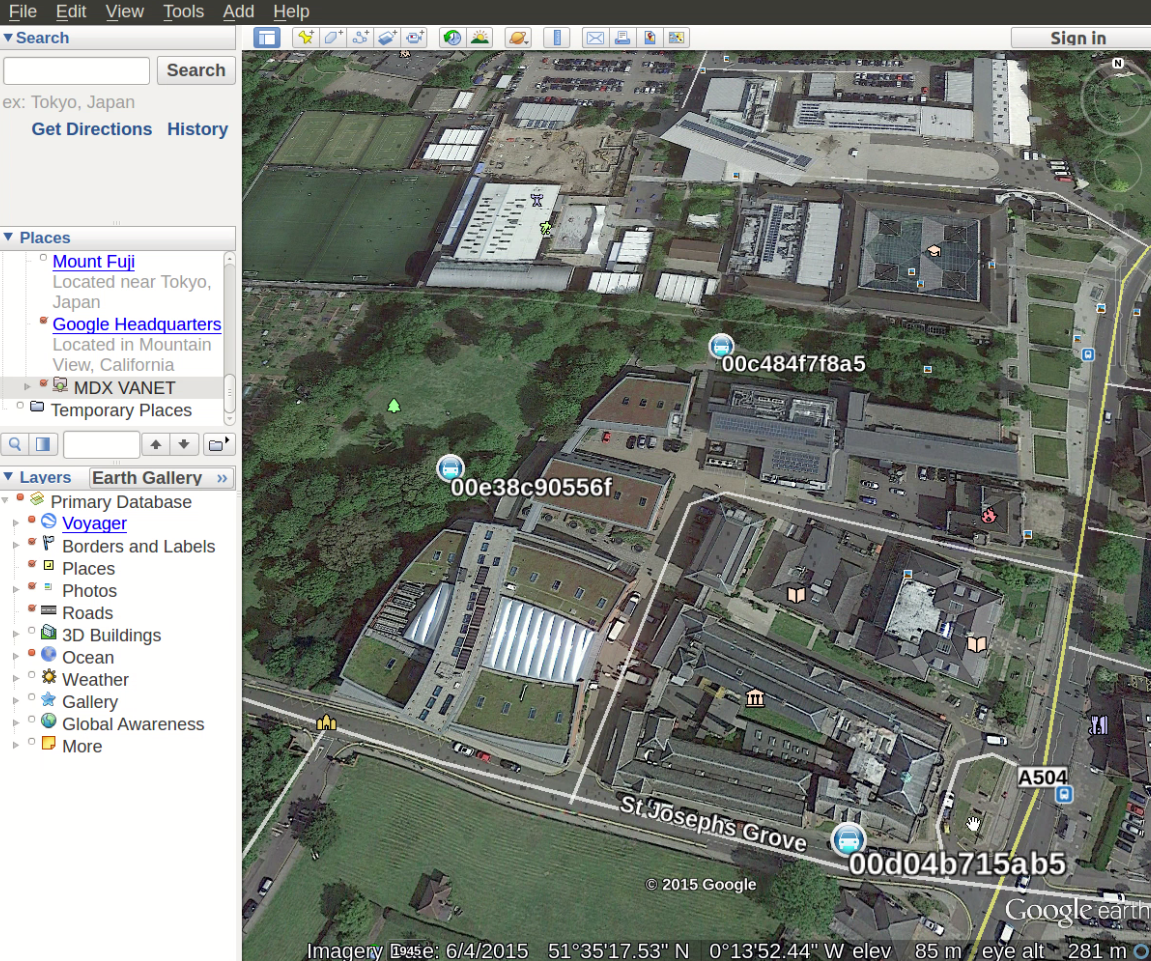Select vehicle marker 00c484f7f8a5 on map
Image resolution: width=1151 pixels, height=961 pixels.
(722, 347)
